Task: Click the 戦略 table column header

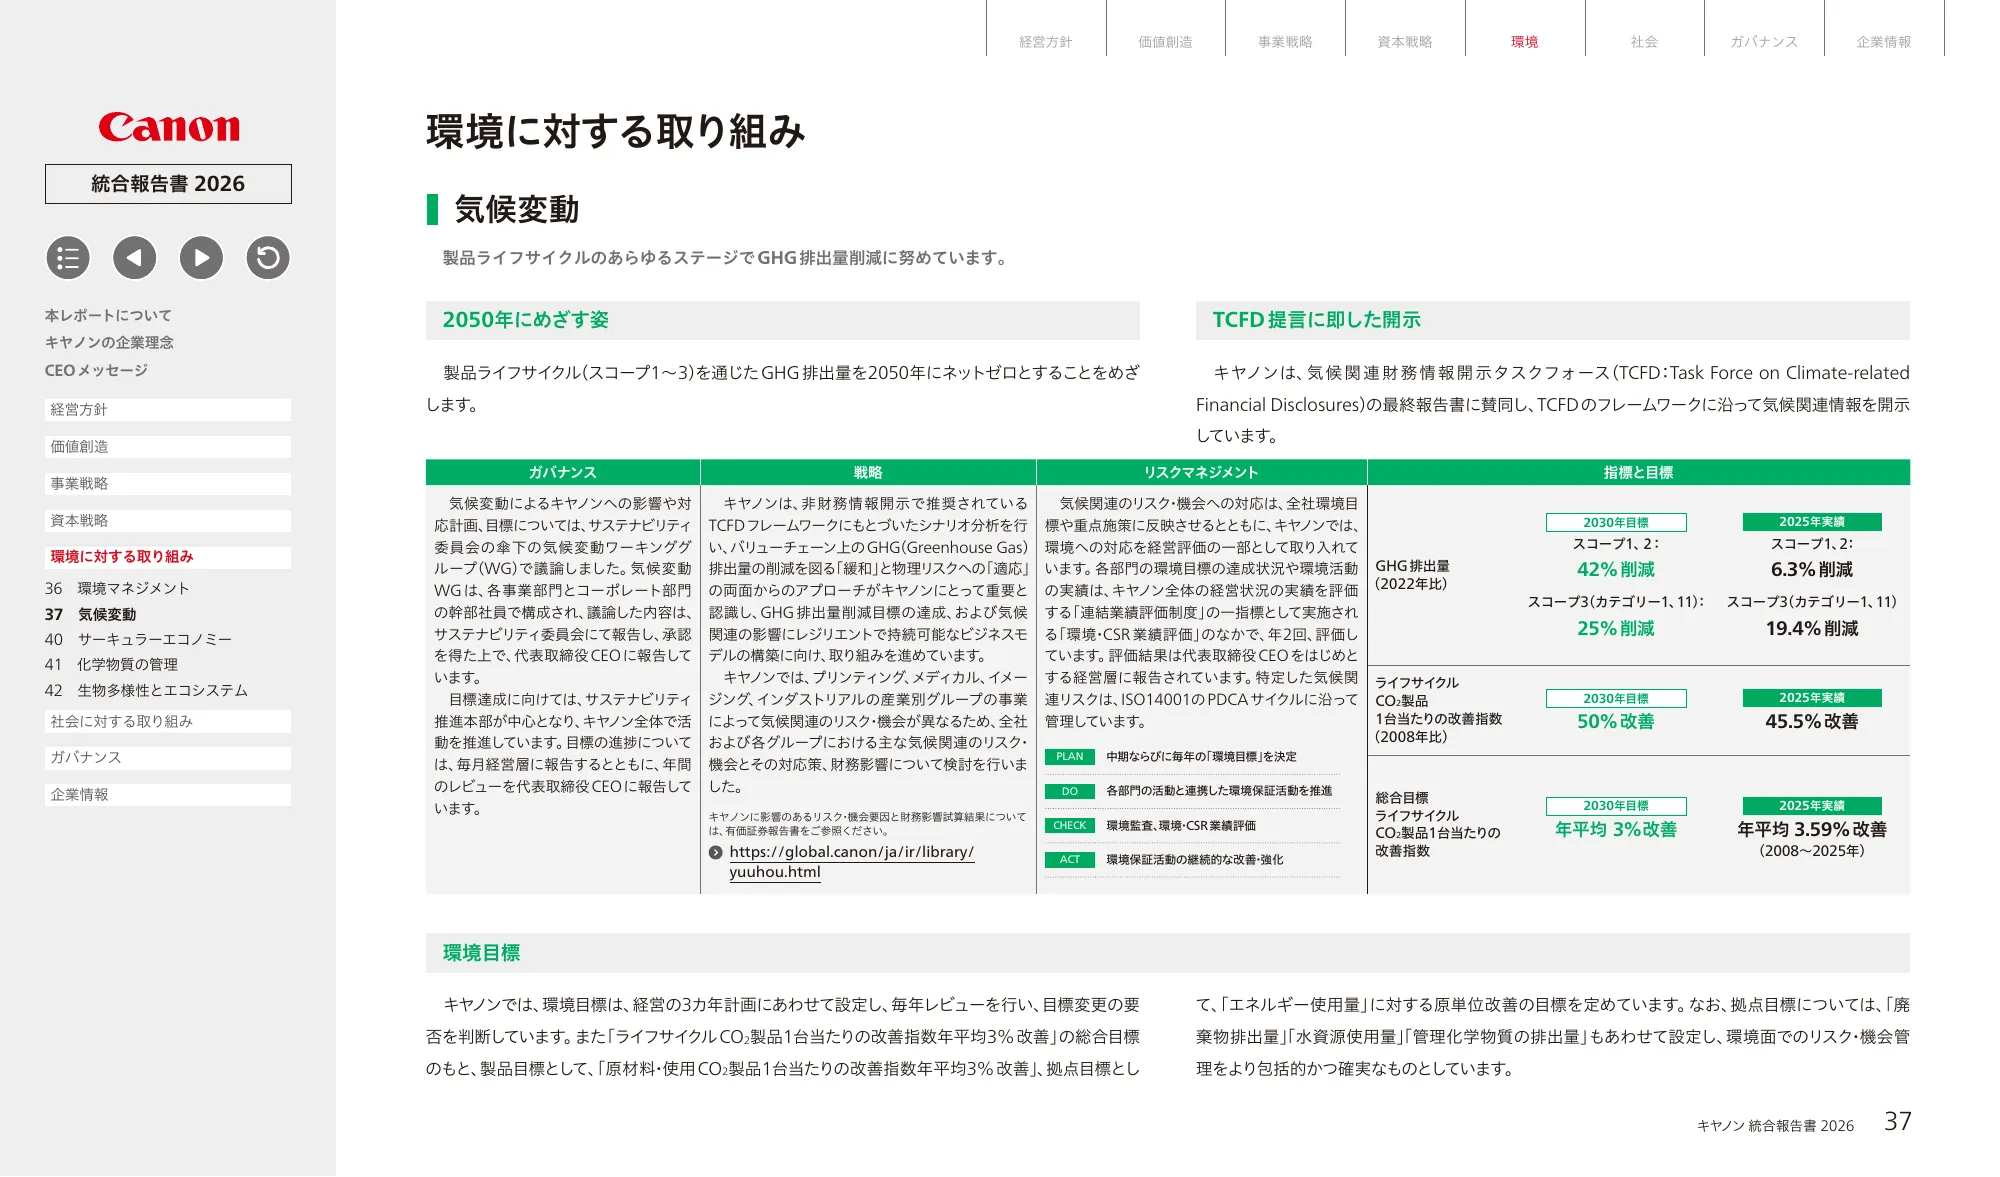Action: (x=868, y=472)
